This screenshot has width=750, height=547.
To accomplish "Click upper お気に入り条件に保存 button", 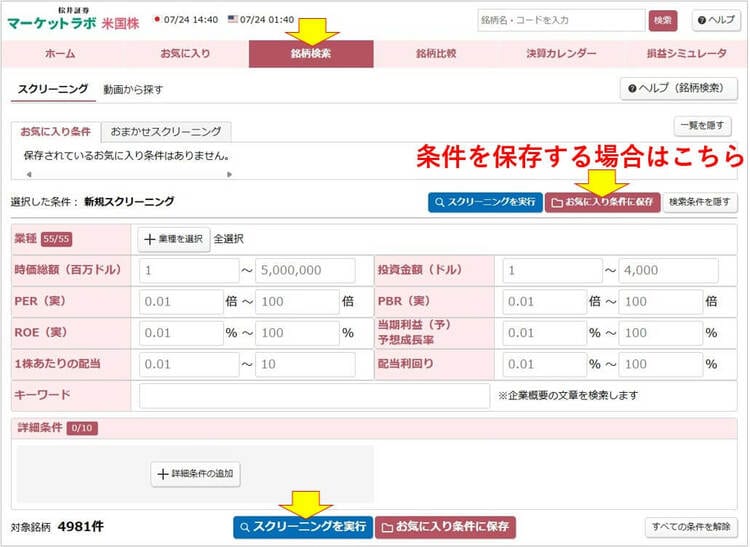I will 603,202.
